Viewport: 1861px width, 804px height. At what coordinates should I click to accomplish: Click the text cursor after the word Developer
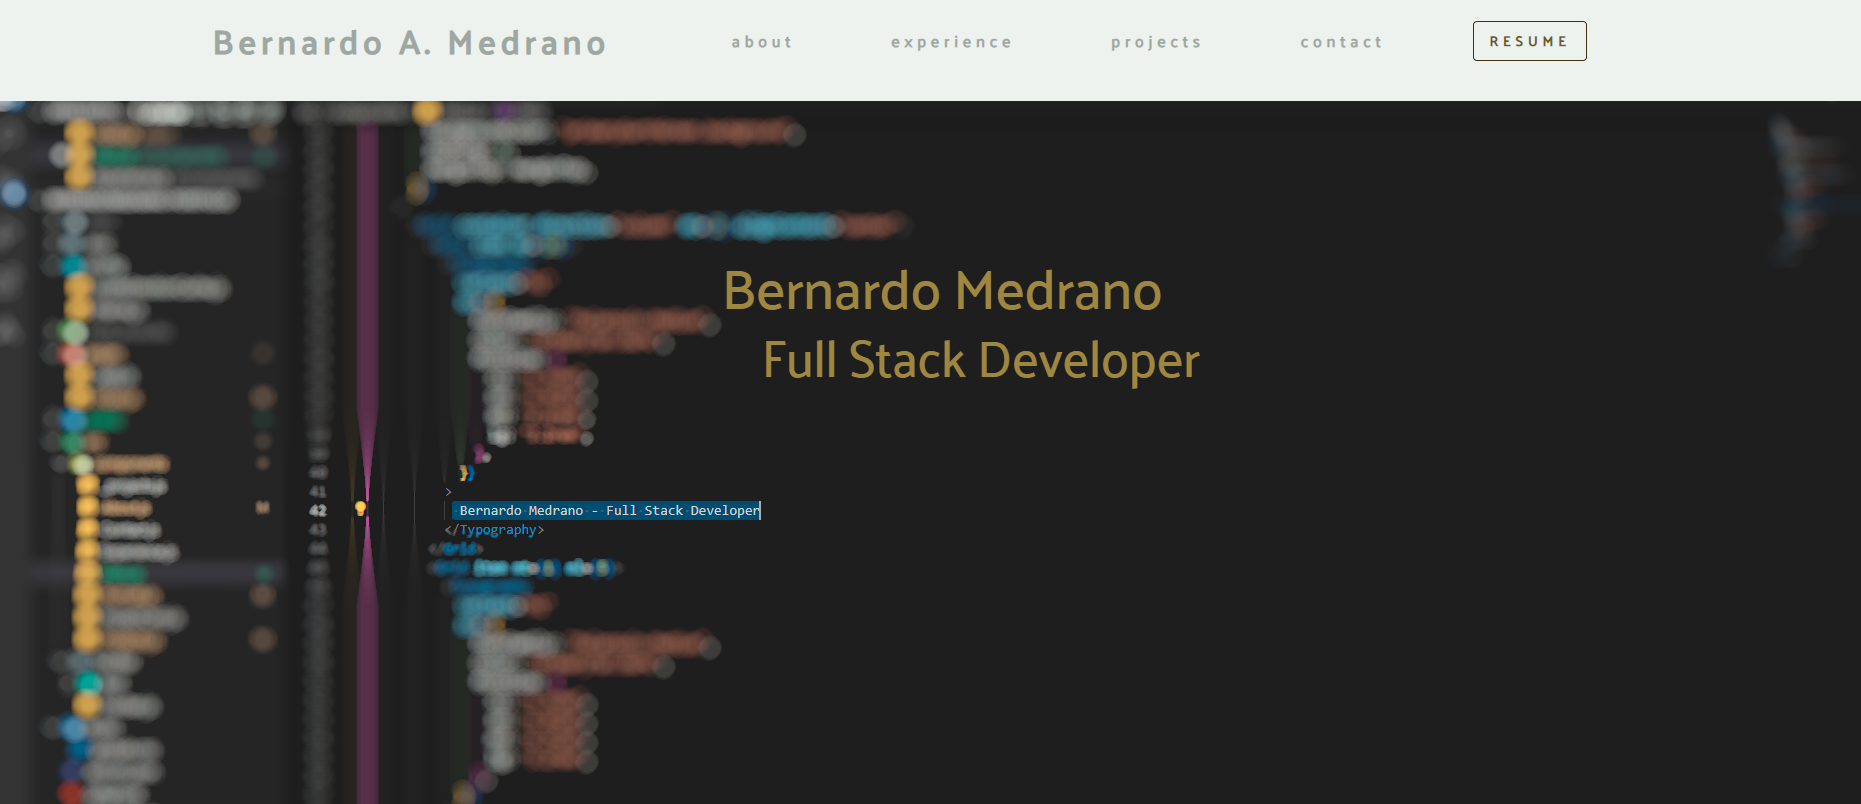[x=760, y=511]
